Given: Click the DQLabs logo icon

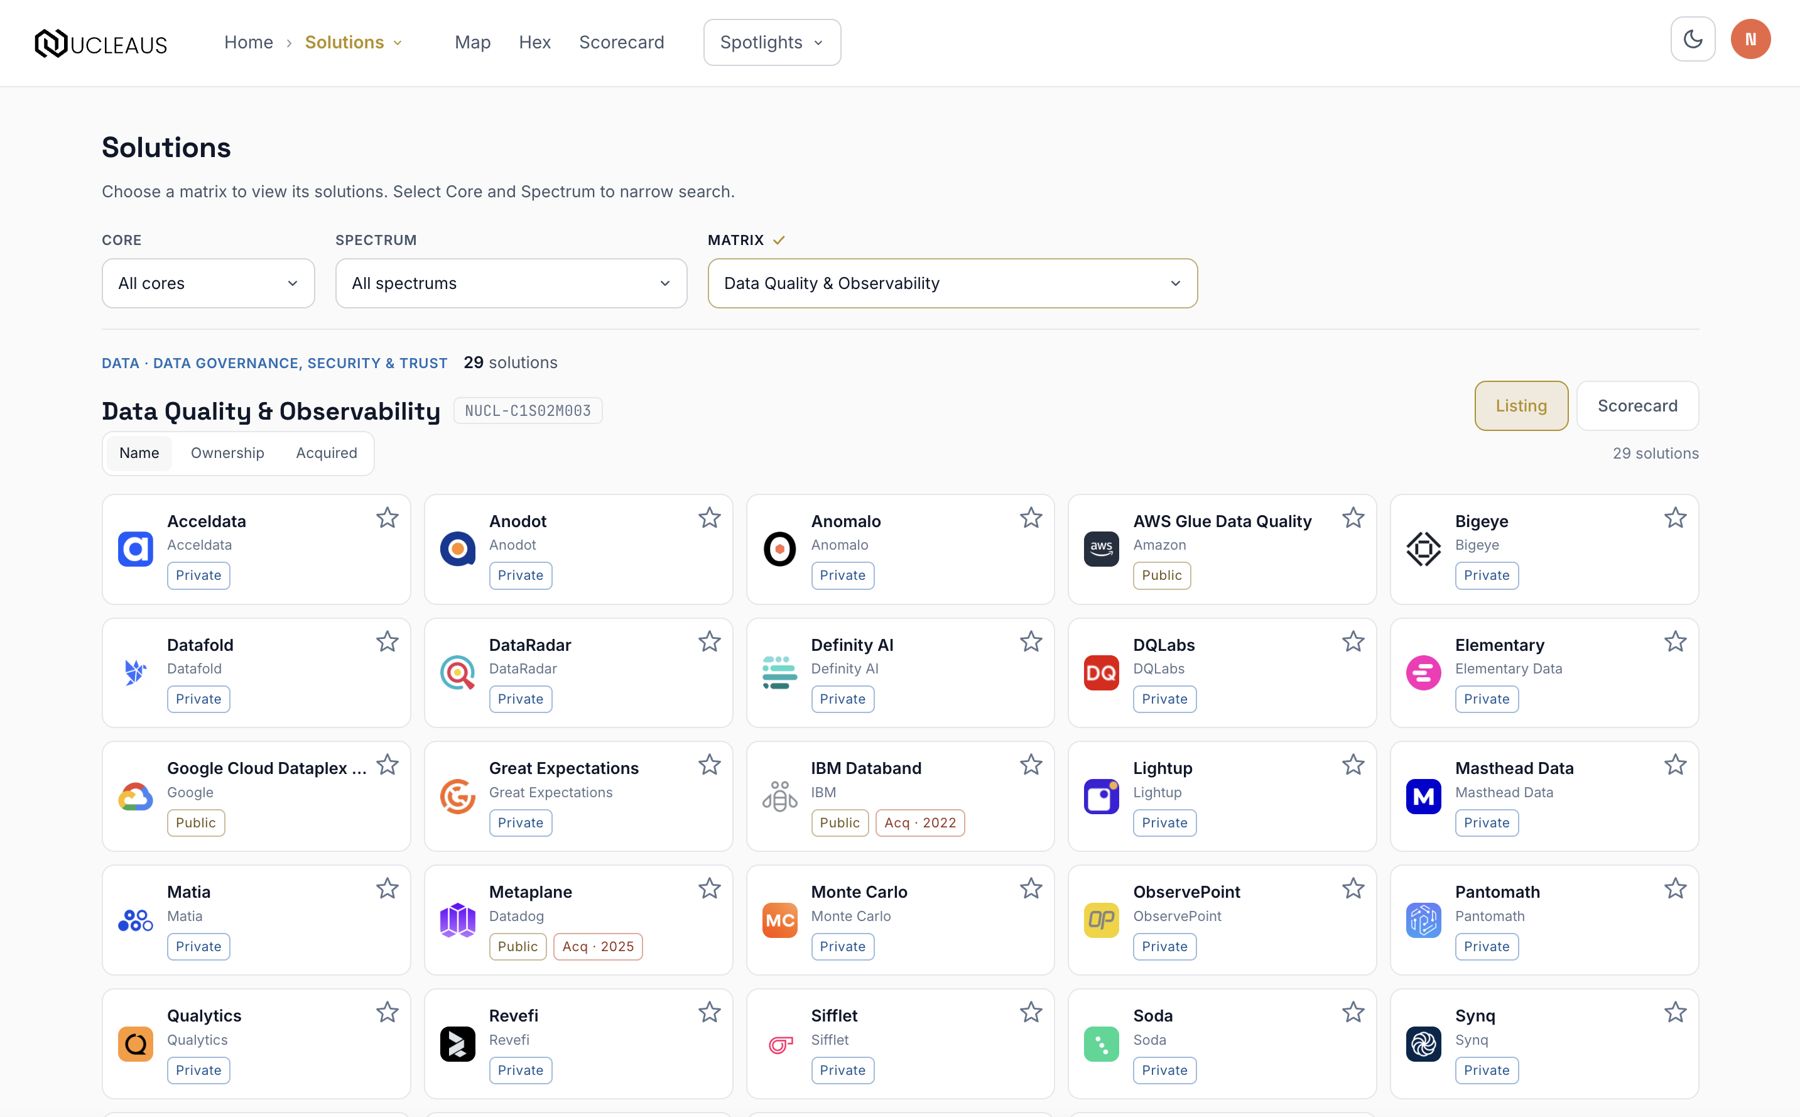Looking at the screenshot, I should pos(1102,673).
